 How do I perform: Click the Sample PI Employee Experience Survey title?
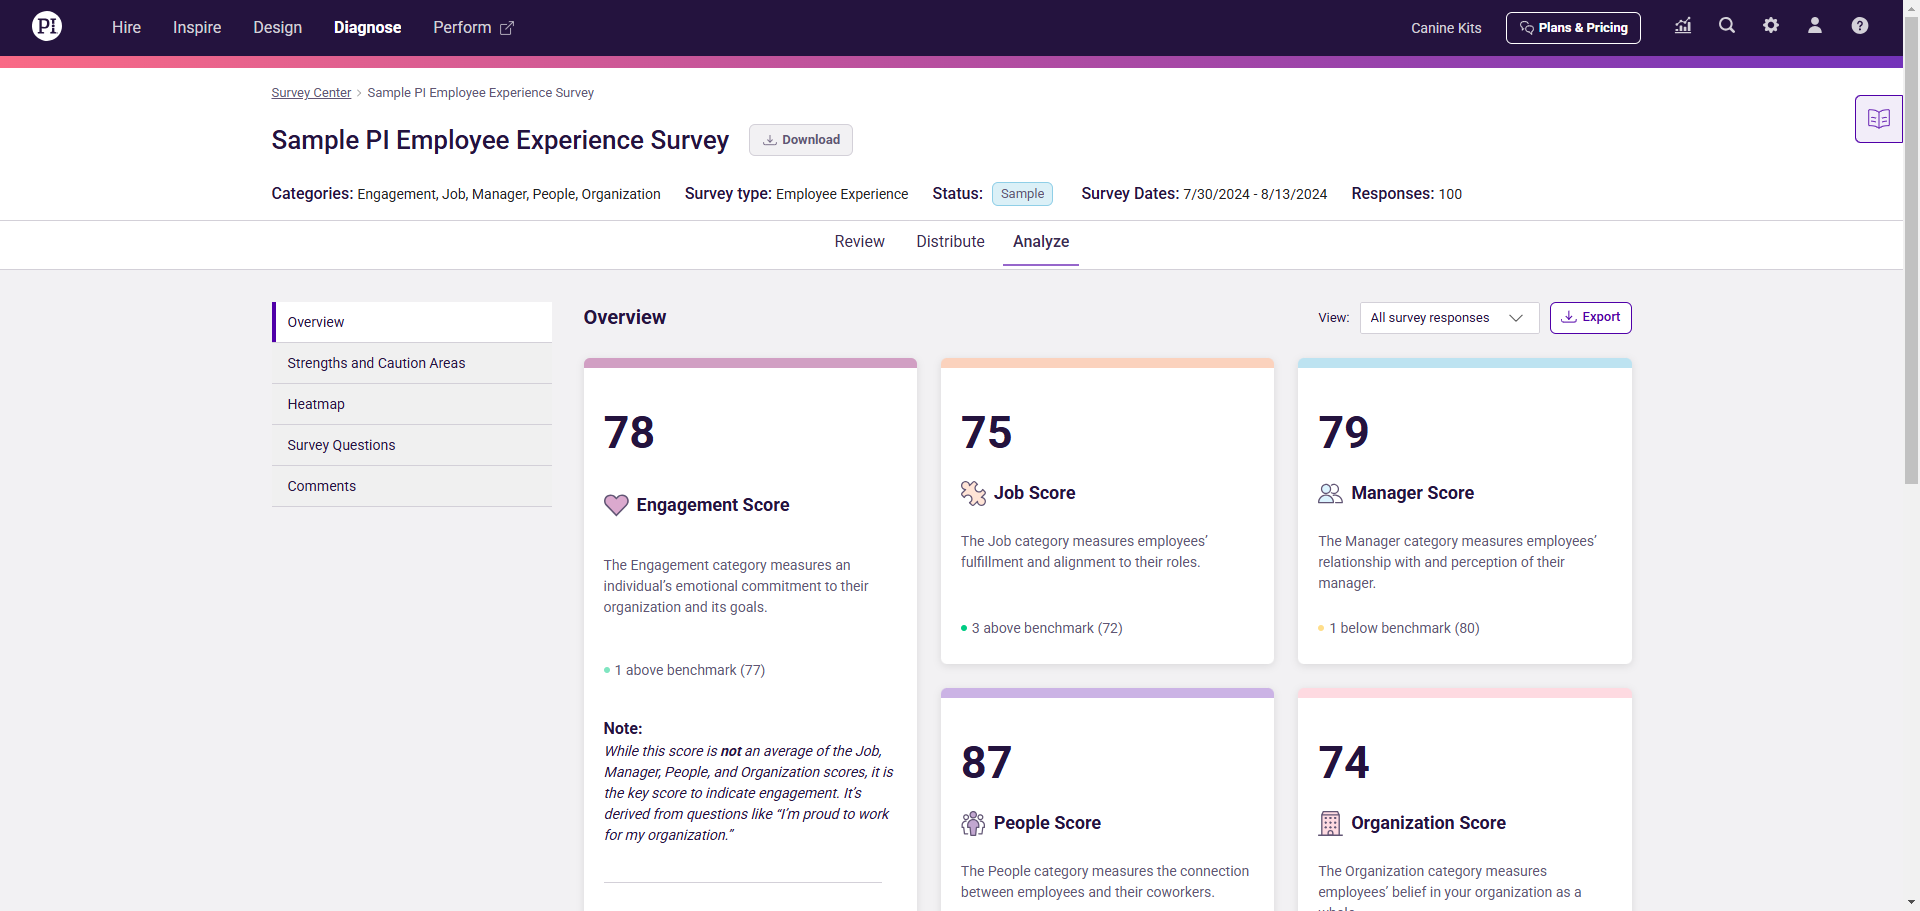[500, 140]
